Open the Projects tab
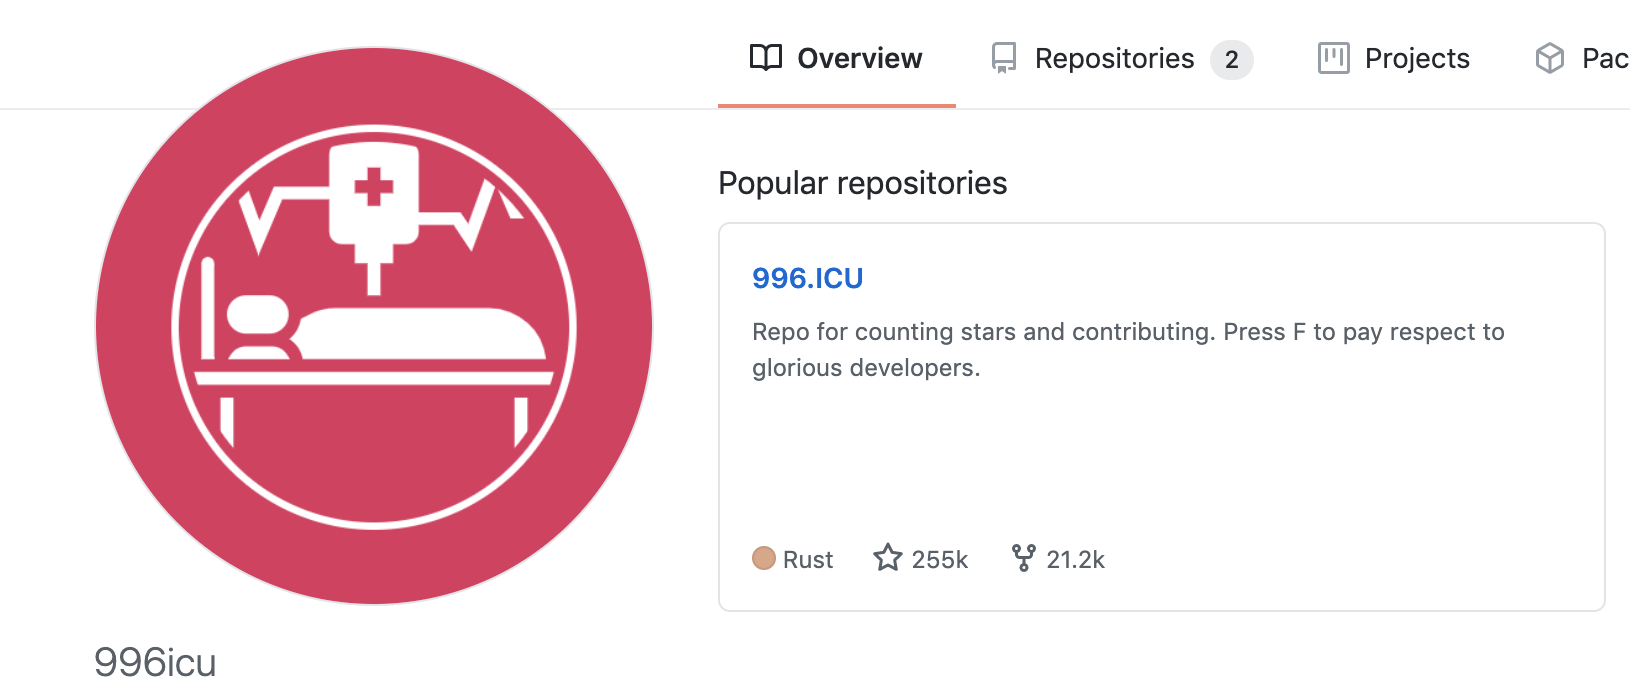Image resolution: width=1630 pixels, height=700 pixels. coord(1393,58)
